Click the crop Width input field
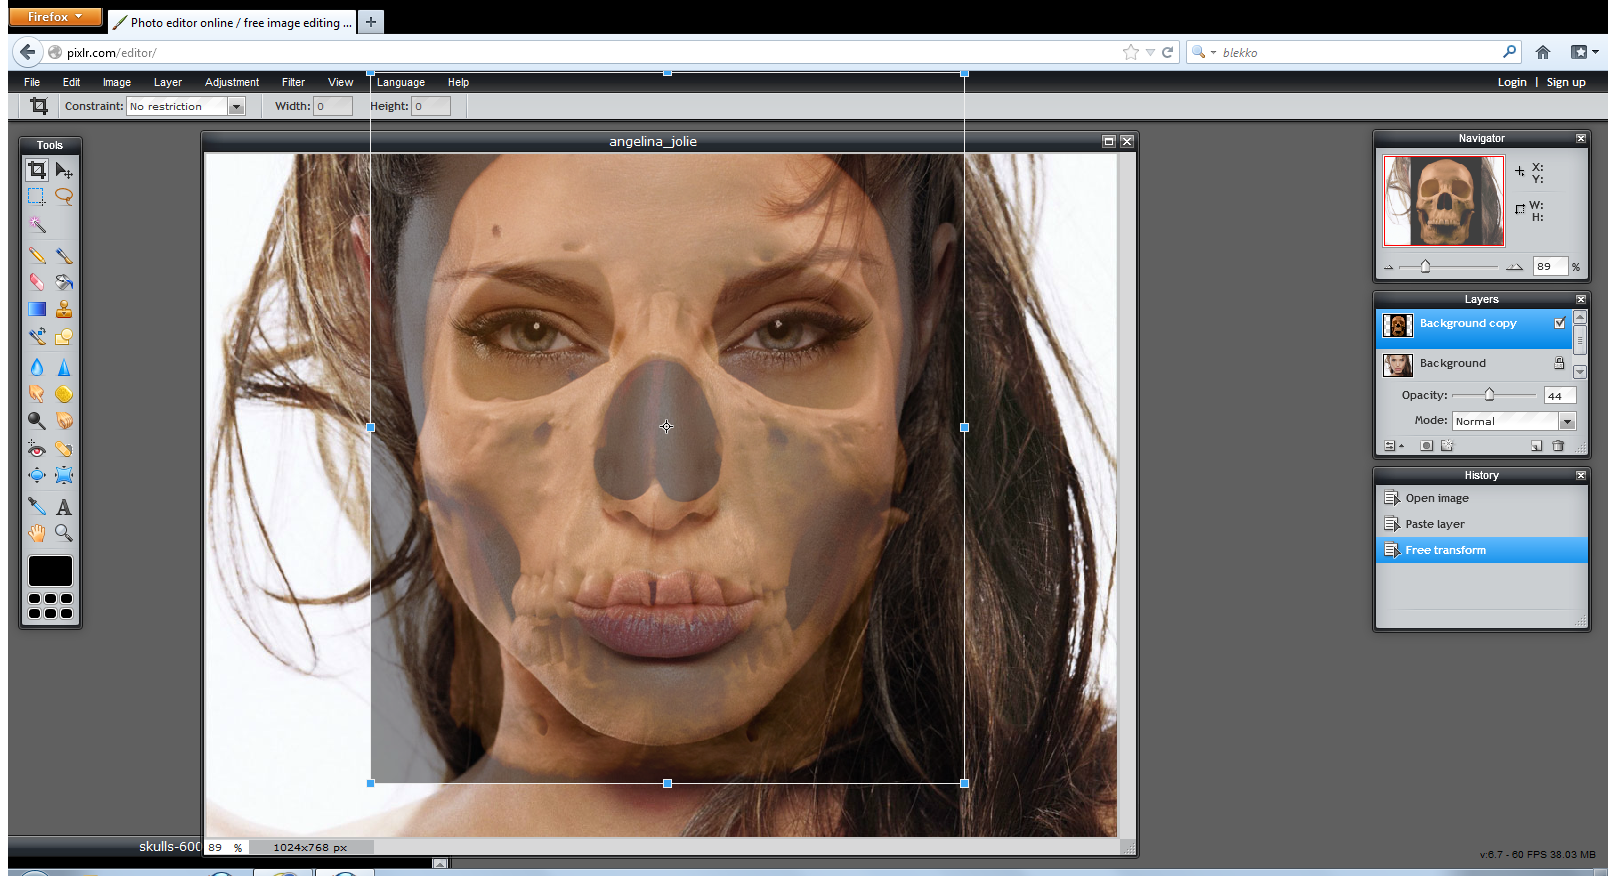The width and height of the screenshot is (1616, 876). (333, 106)
